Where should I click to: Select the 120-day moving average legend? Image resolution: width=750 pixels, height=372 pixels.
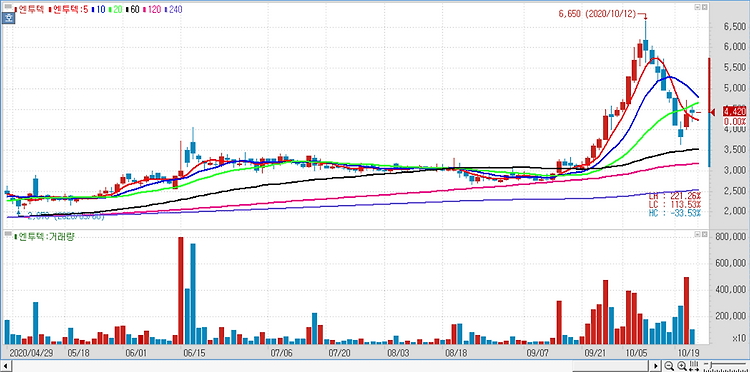[152, 9]
